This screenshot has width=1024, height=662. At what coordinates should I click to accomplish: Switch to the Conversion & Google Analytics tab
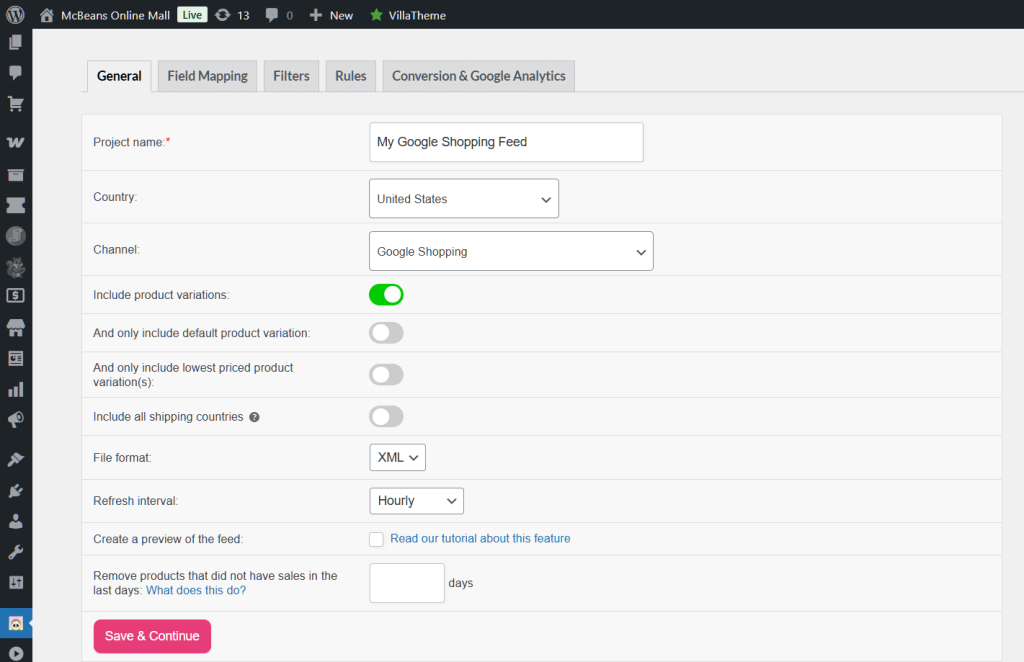(x=478, y=75)
